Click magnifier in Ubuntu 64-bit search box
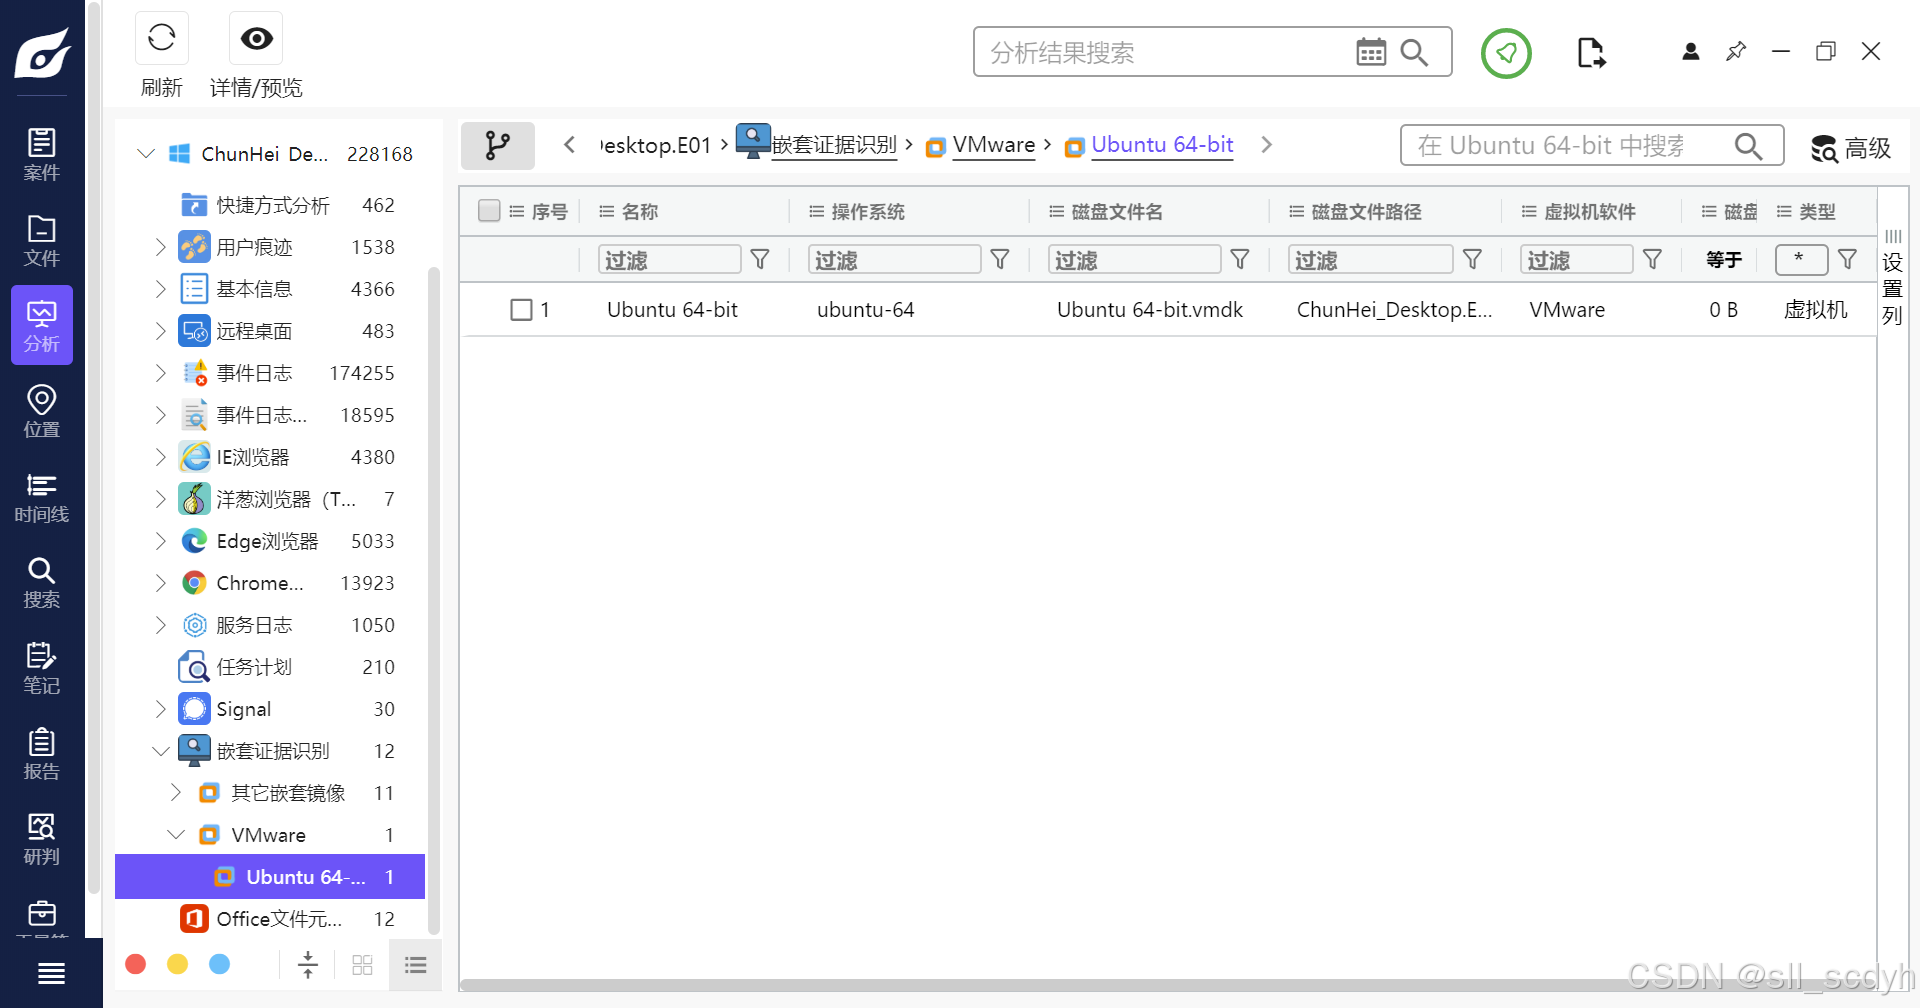1920x1008 pixels. pyautogui.click(x=1748, y=146)
